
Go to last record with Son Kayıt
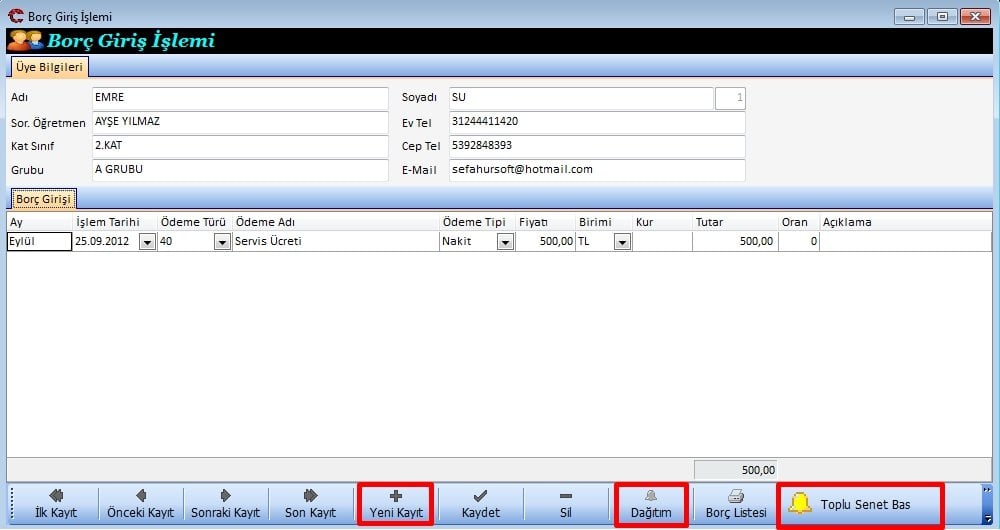point(310,504)
